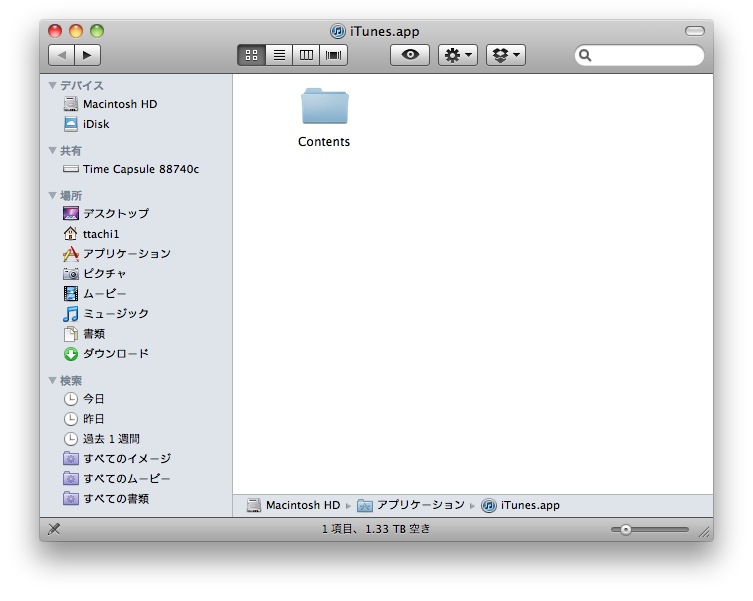Viewport: 753px width, 601px height.
Task: Switch to icon view mode
Action: [x=251, y=56]
